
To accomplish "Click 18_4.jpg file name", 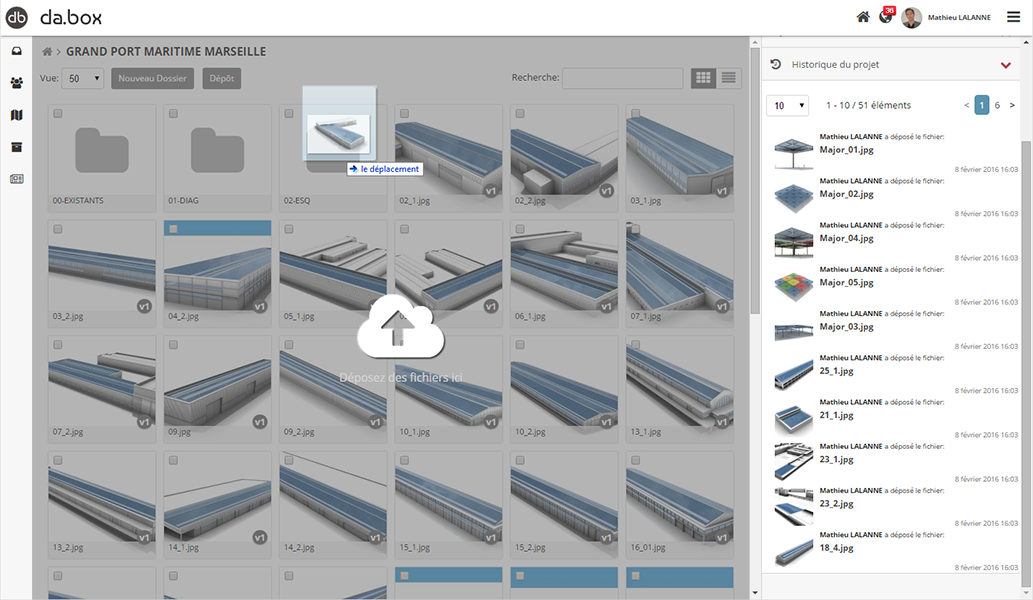I will 836,548.
